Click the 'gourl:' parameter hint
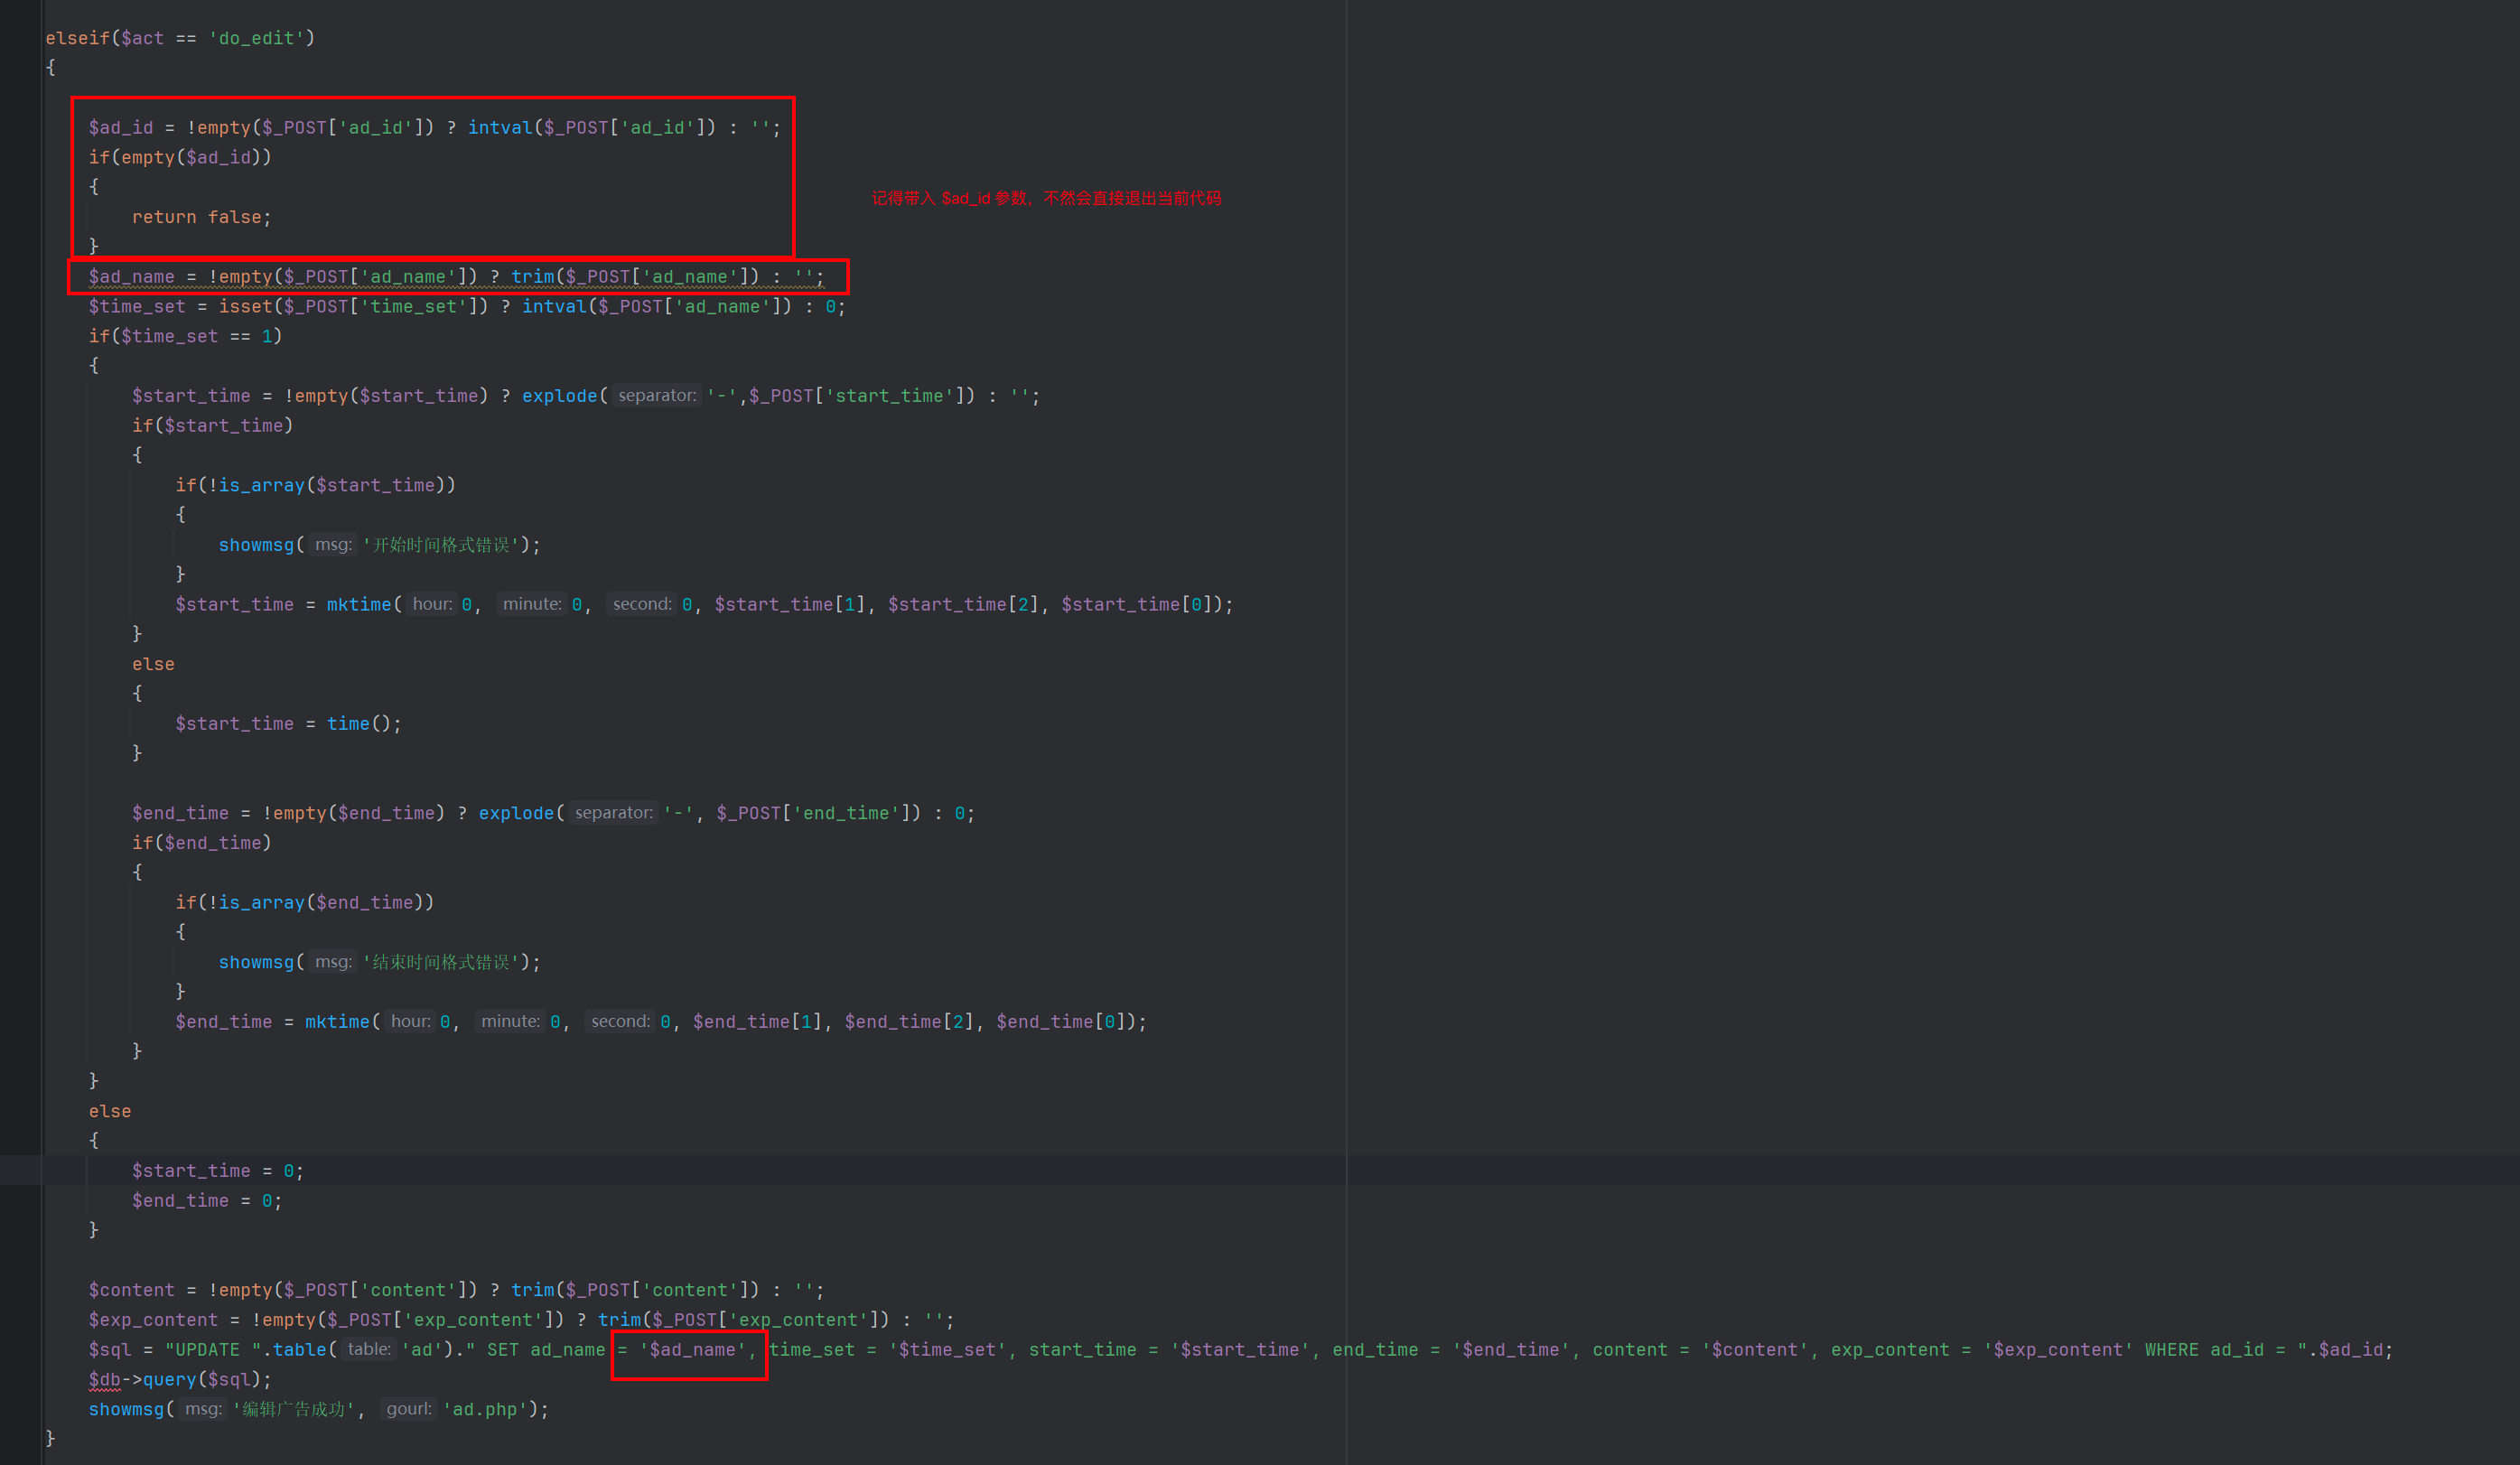The image size is (2520, 1465). [410, 1409]
